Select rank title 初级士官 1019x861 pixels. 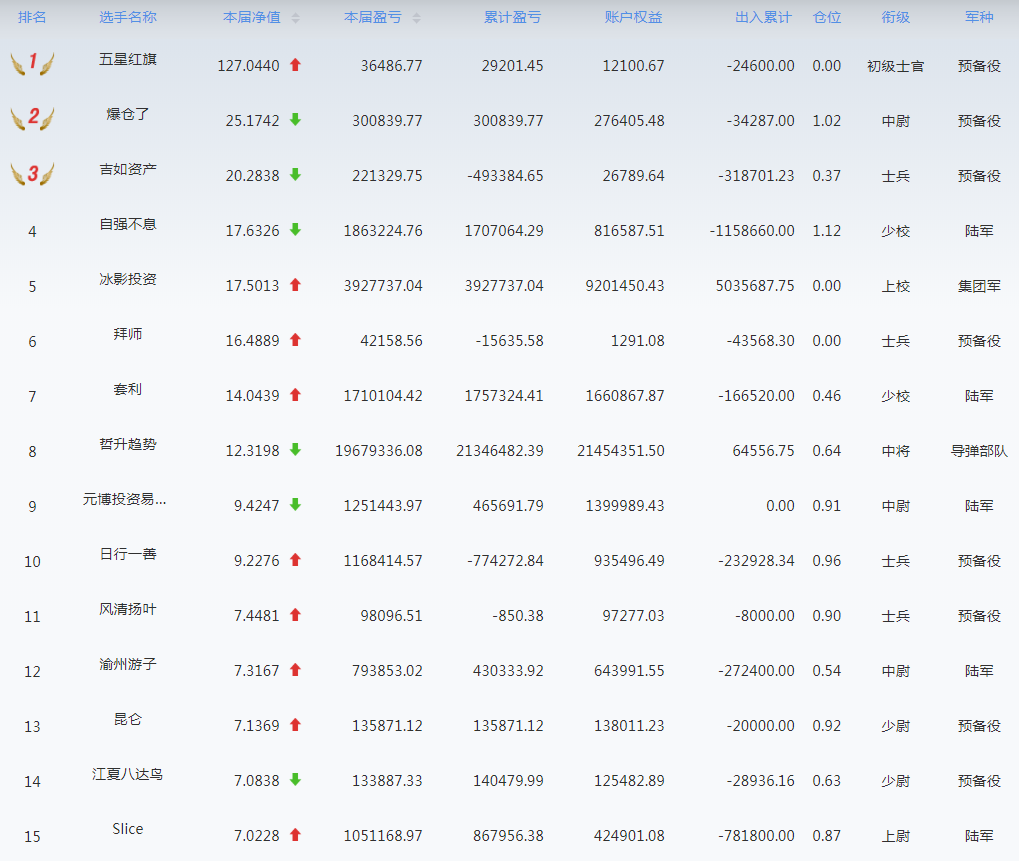click(x=896, y=66)
